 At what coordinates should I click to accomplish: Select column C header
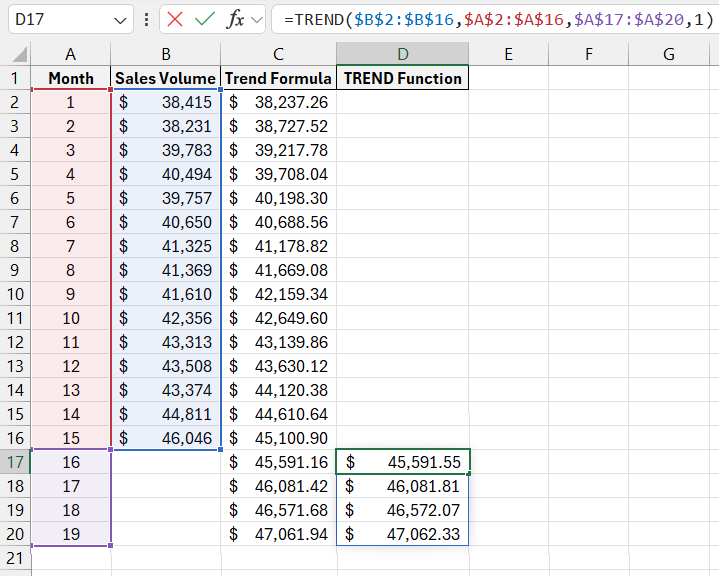(x=278, y=54)
